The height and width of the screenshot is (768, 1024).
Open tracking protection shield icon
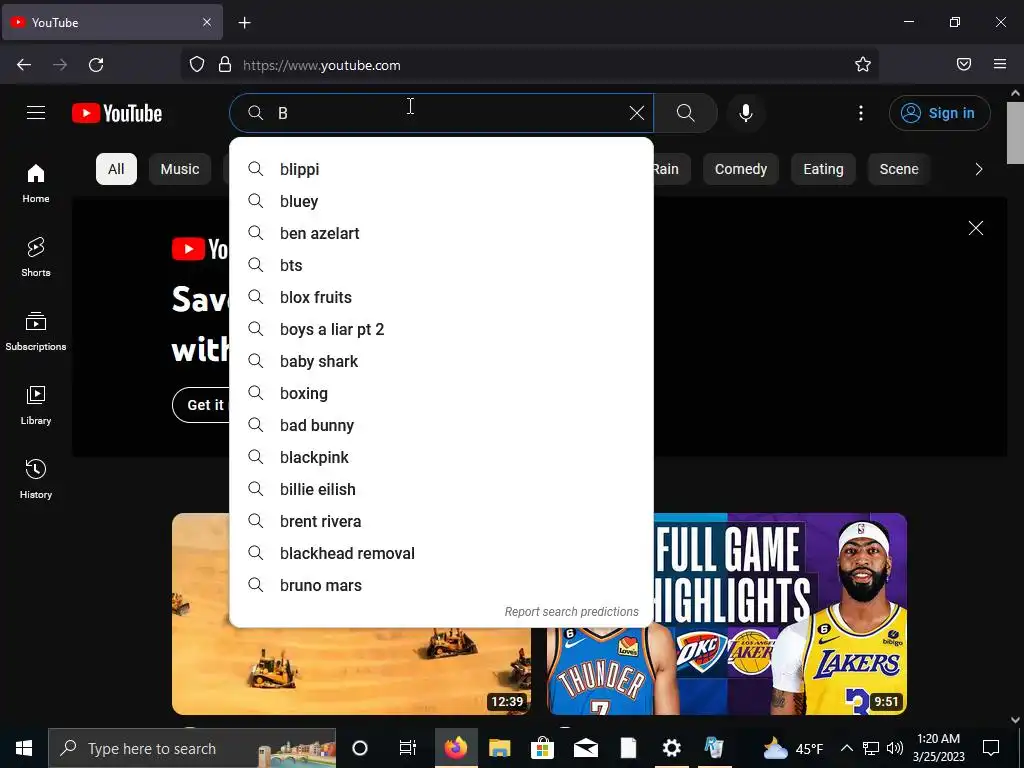coord(197,65)
